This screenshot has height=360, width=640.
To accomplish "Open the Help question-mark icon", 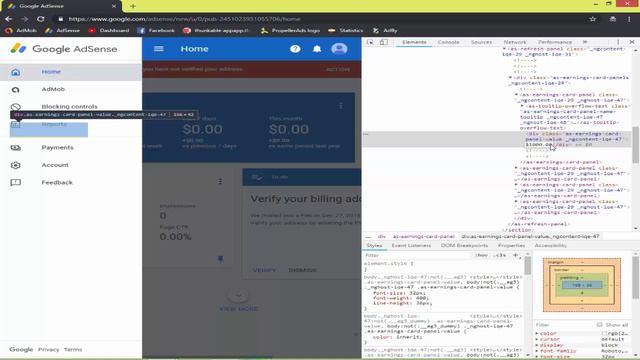I will point(295,49).
